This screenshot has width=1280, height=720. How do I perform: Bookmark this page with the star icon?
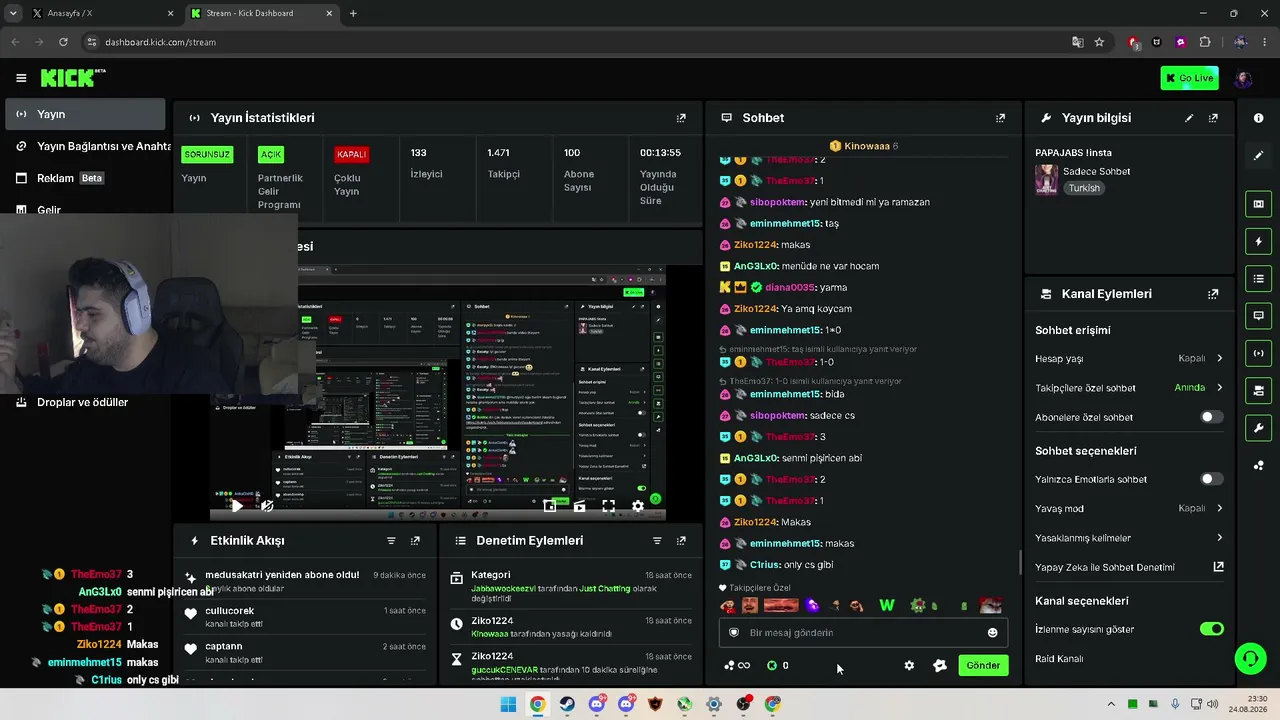point(1099,42)
